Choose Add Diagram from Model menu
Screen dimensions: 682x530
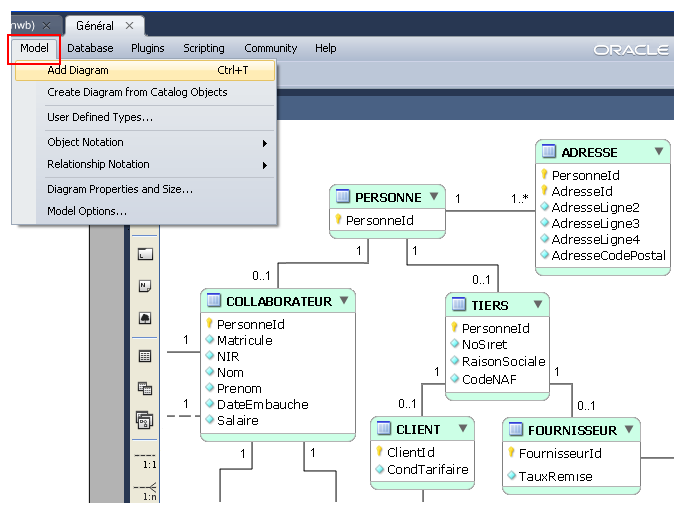[x=78, y=71]
